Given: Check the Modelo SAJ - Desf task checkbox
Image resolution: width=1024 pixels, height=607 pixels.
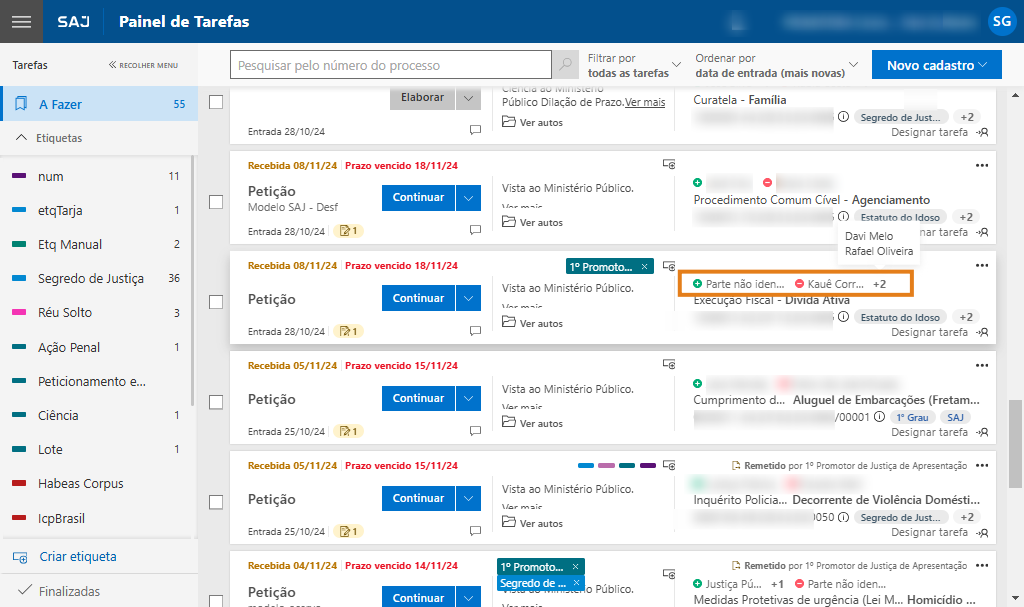Looking at the screenshot, I should (x=215, y=202).
